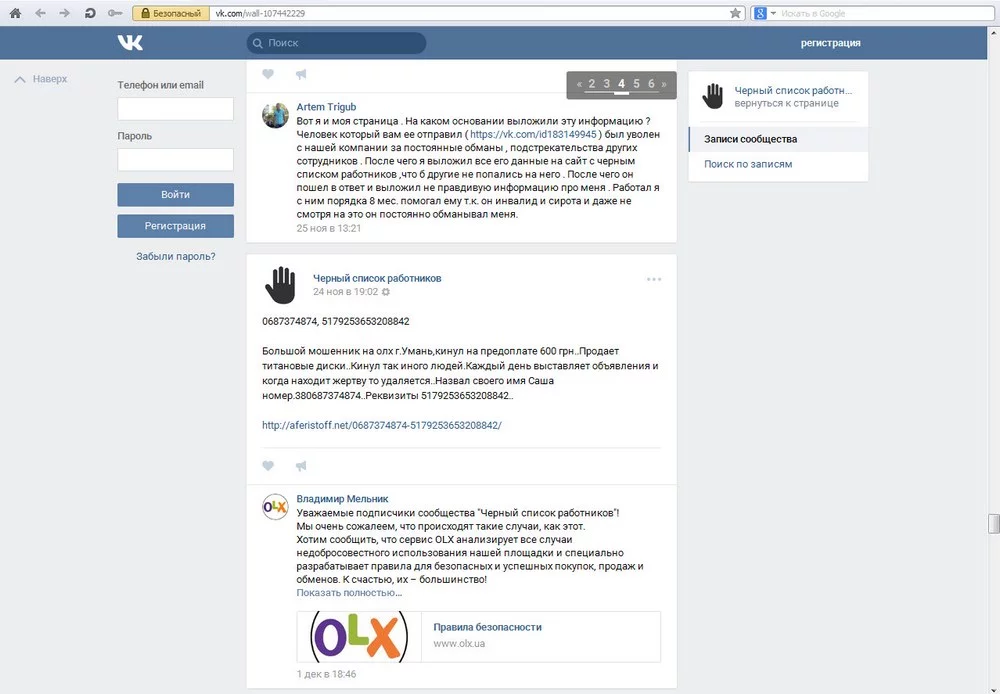Image resolution: width=1000 pixels, height=694 pixels.
Task: Open the post's three-dots options menu
Action: click(x=654, y=279)
